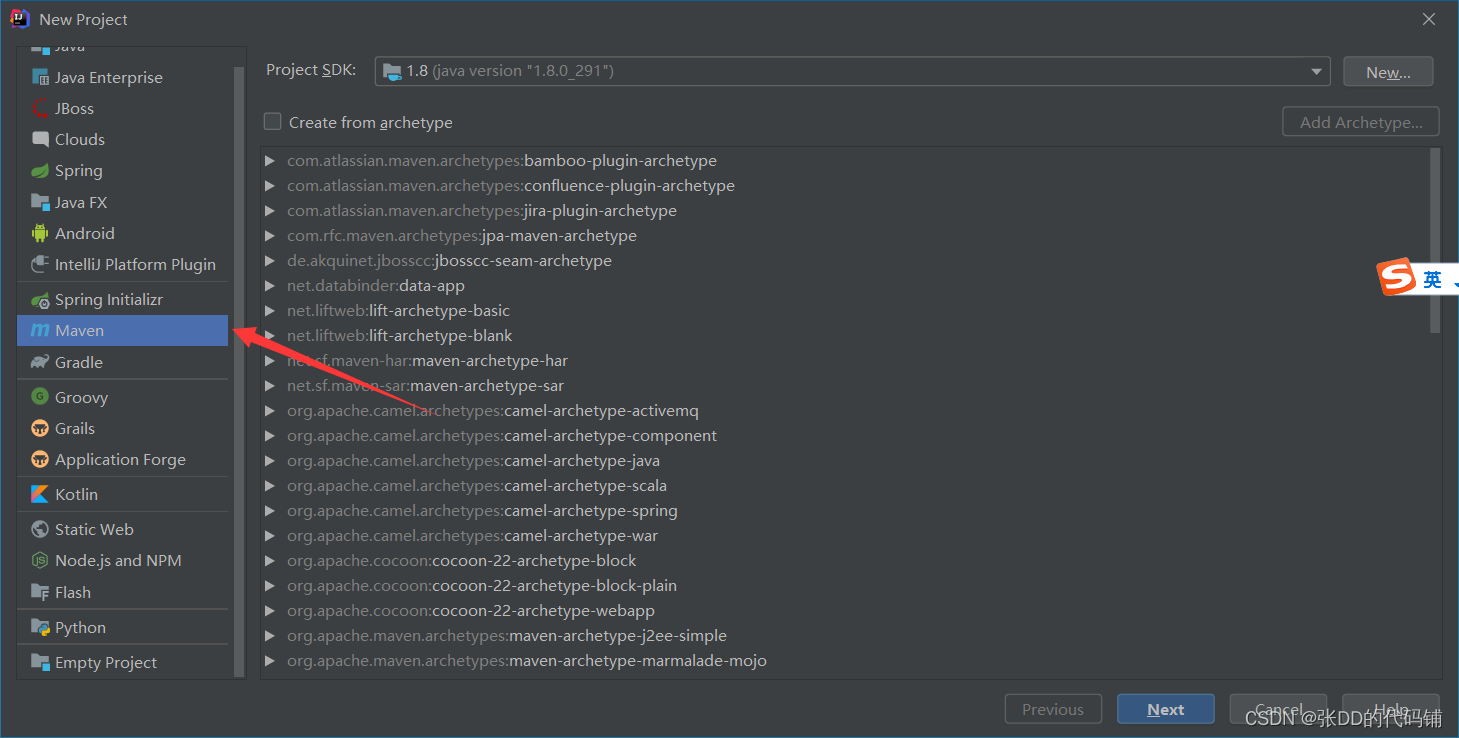
Task: Select the Flash folder icon
Action: 40,592
